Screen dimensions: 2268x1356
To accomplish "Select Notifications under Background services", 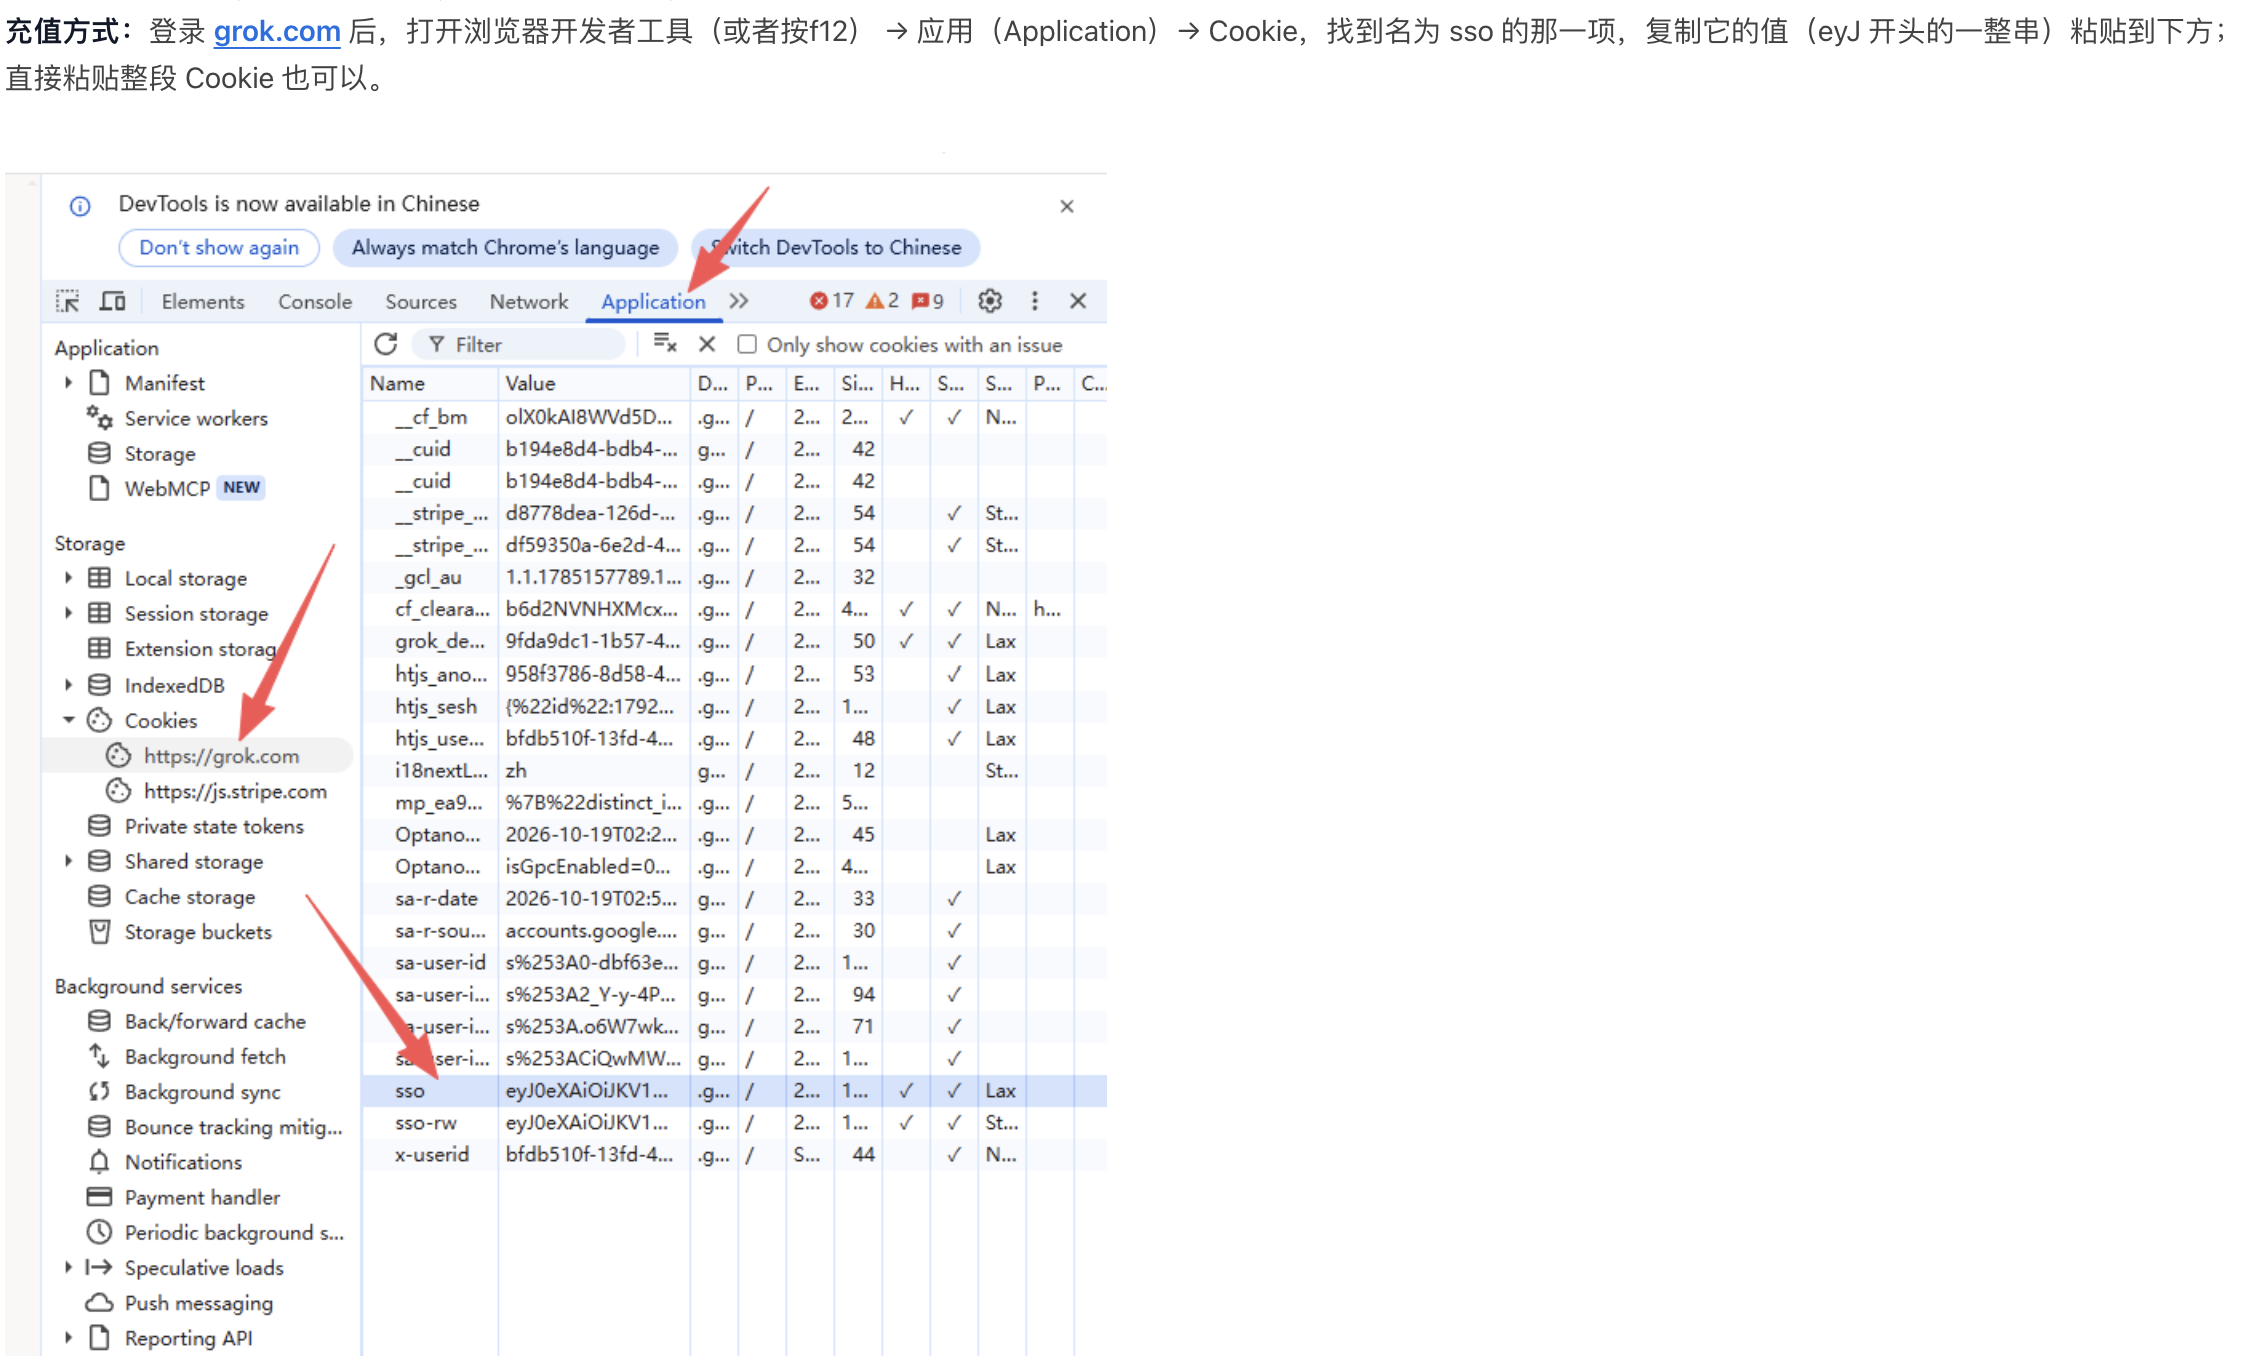I will pyautogui.click(x=183, y=1162).
